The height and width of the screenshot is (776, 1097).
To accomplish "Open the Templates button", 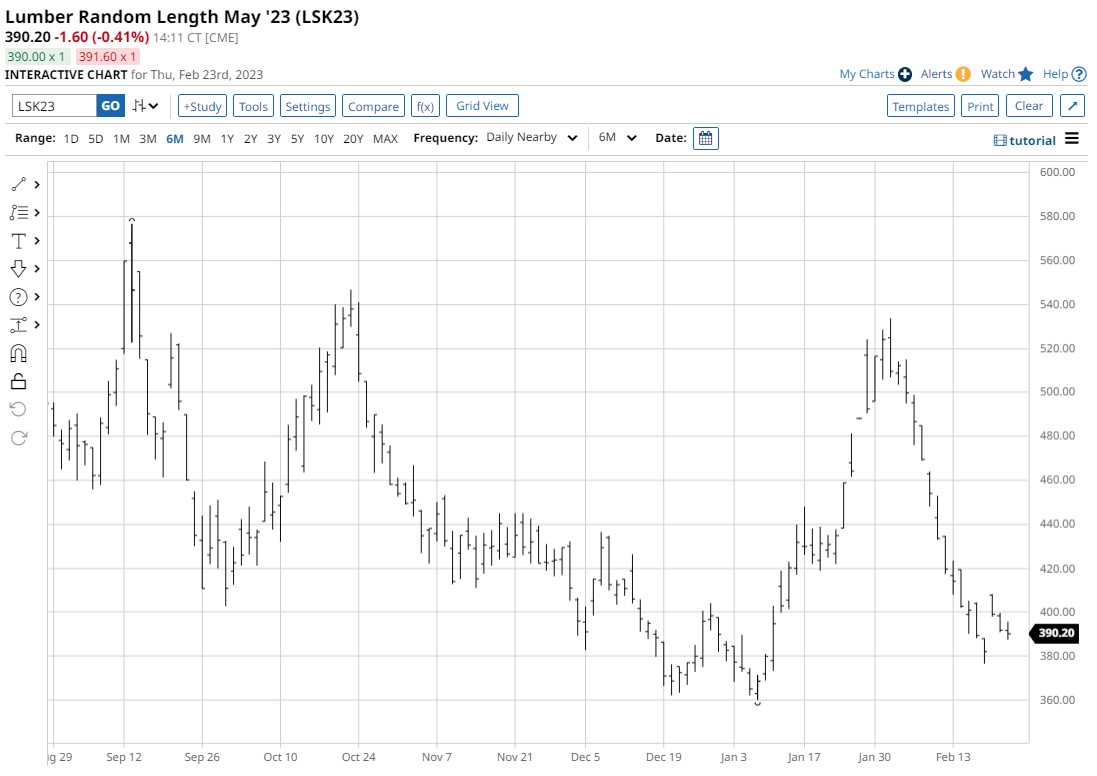I will pos(920,106).
